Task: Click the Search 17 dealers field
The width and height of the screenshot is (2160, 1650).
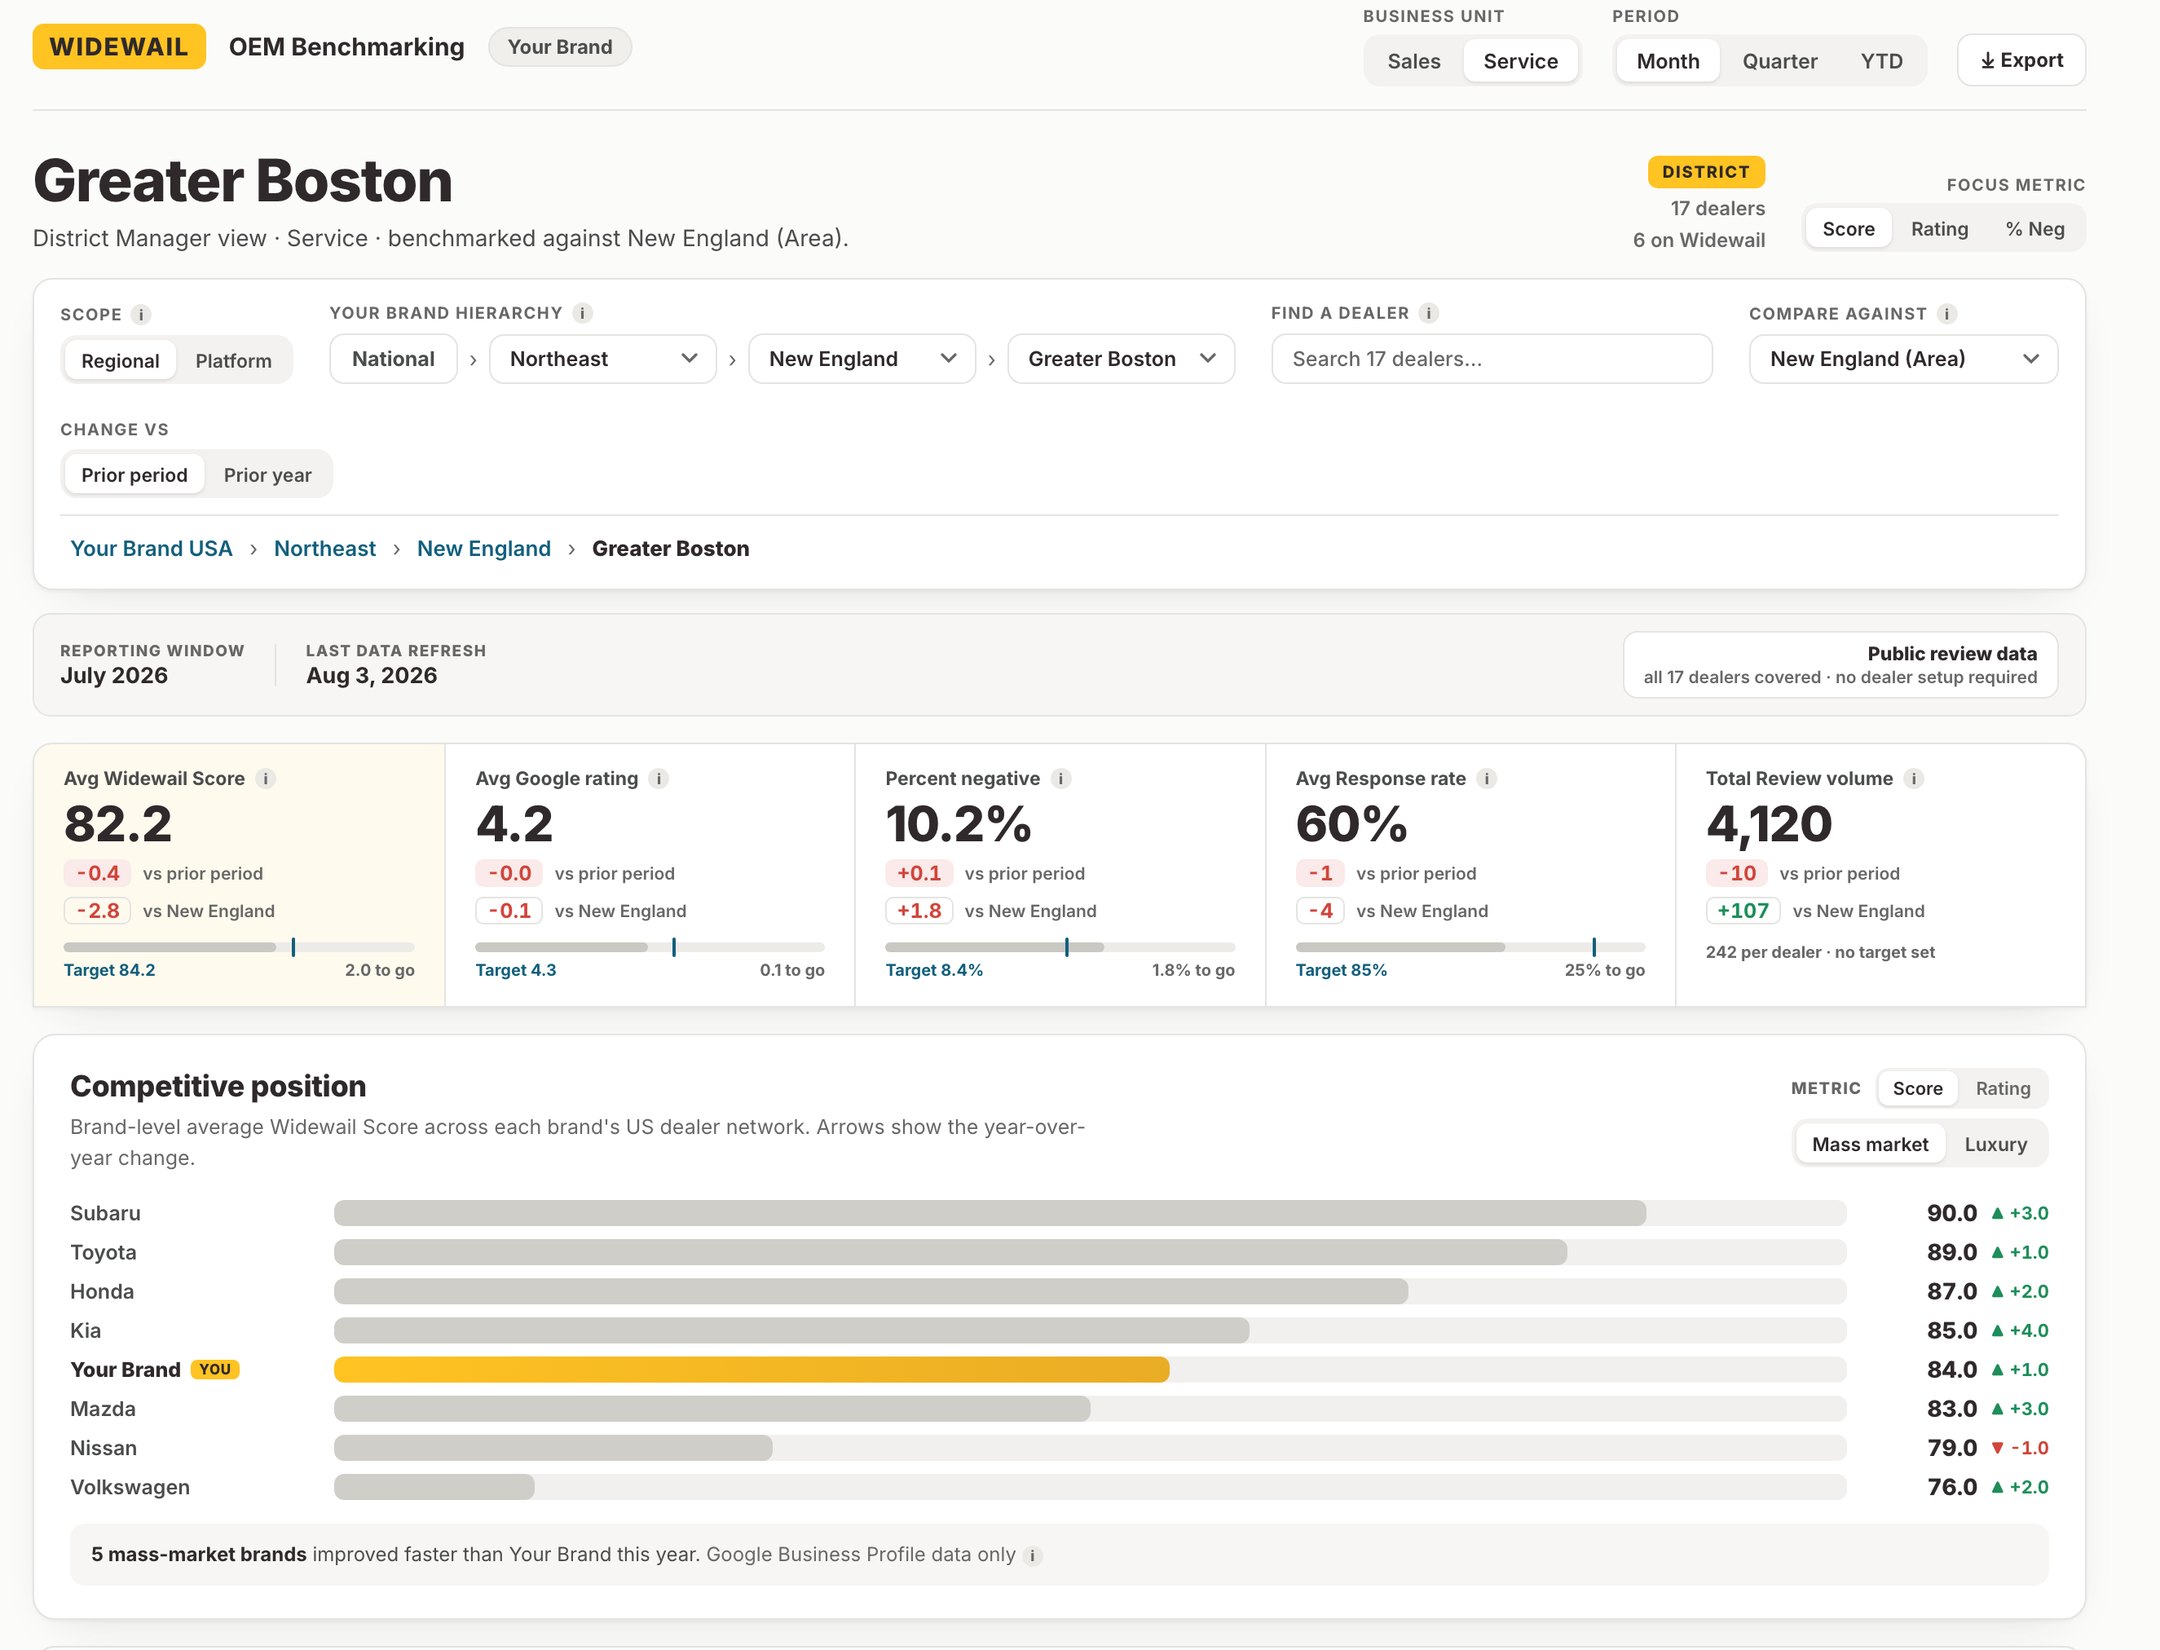Action: coord(1491,359)
